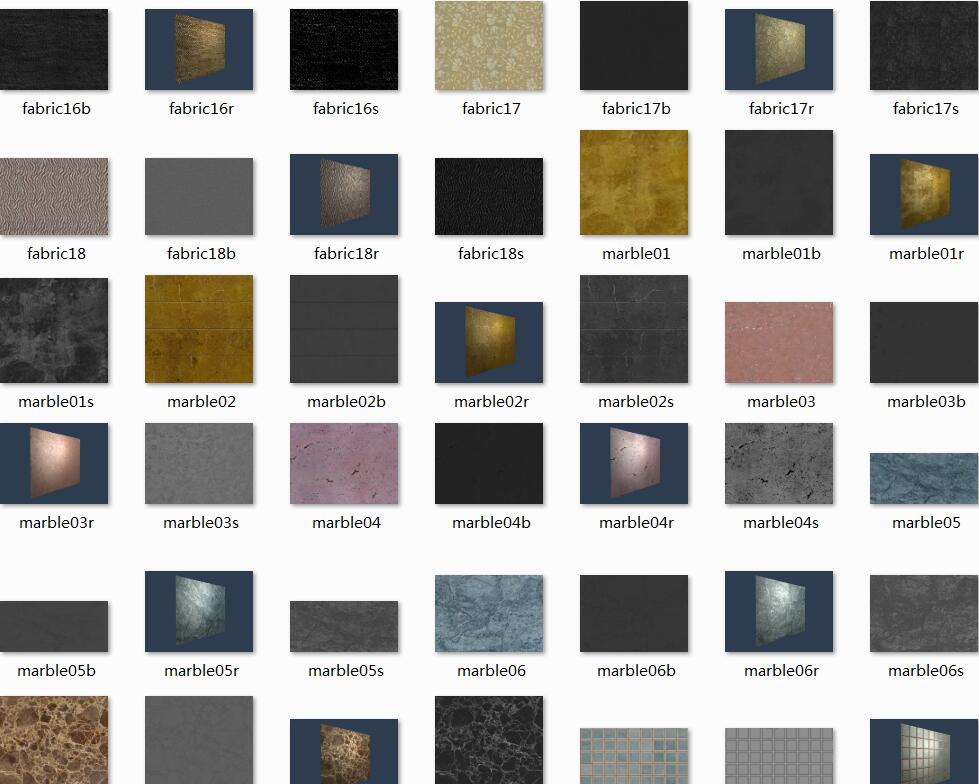This screenshot has width=979, height=784.
Task: Click the fabric17 floral texture thumbnail
Action: pos(489,45)
